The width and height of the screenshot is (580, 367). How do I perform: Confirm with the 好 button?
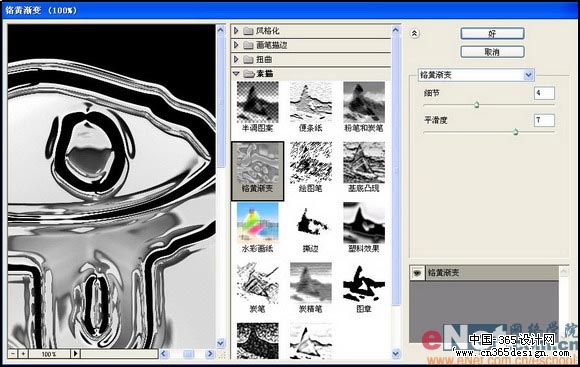click(x=492, y=34)
